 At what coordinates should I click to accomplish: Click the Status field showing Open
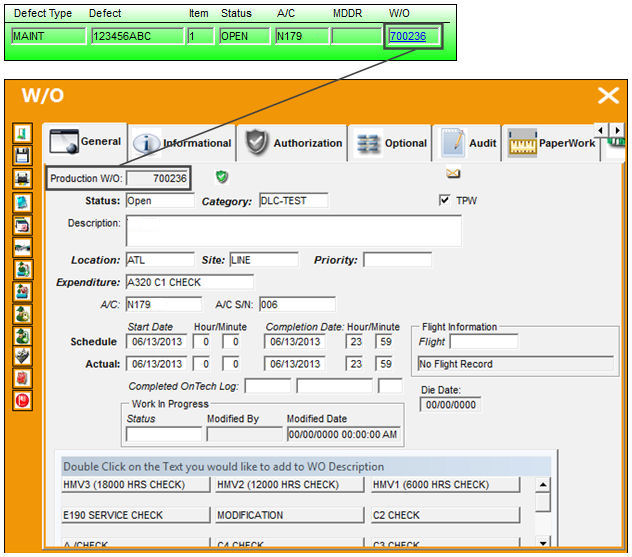(160, 200)
